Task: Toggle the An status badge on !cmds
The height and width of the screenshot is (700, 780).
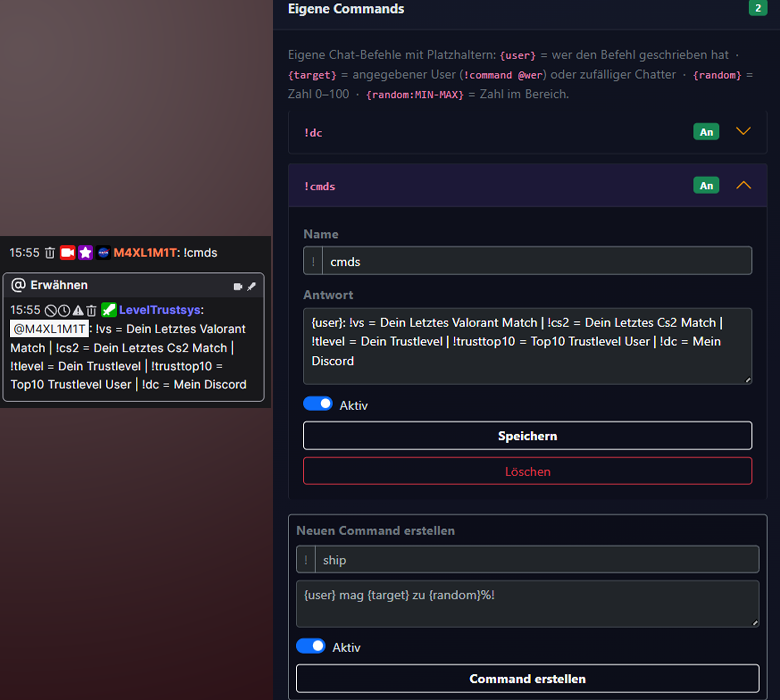Action: pos(706,186)
